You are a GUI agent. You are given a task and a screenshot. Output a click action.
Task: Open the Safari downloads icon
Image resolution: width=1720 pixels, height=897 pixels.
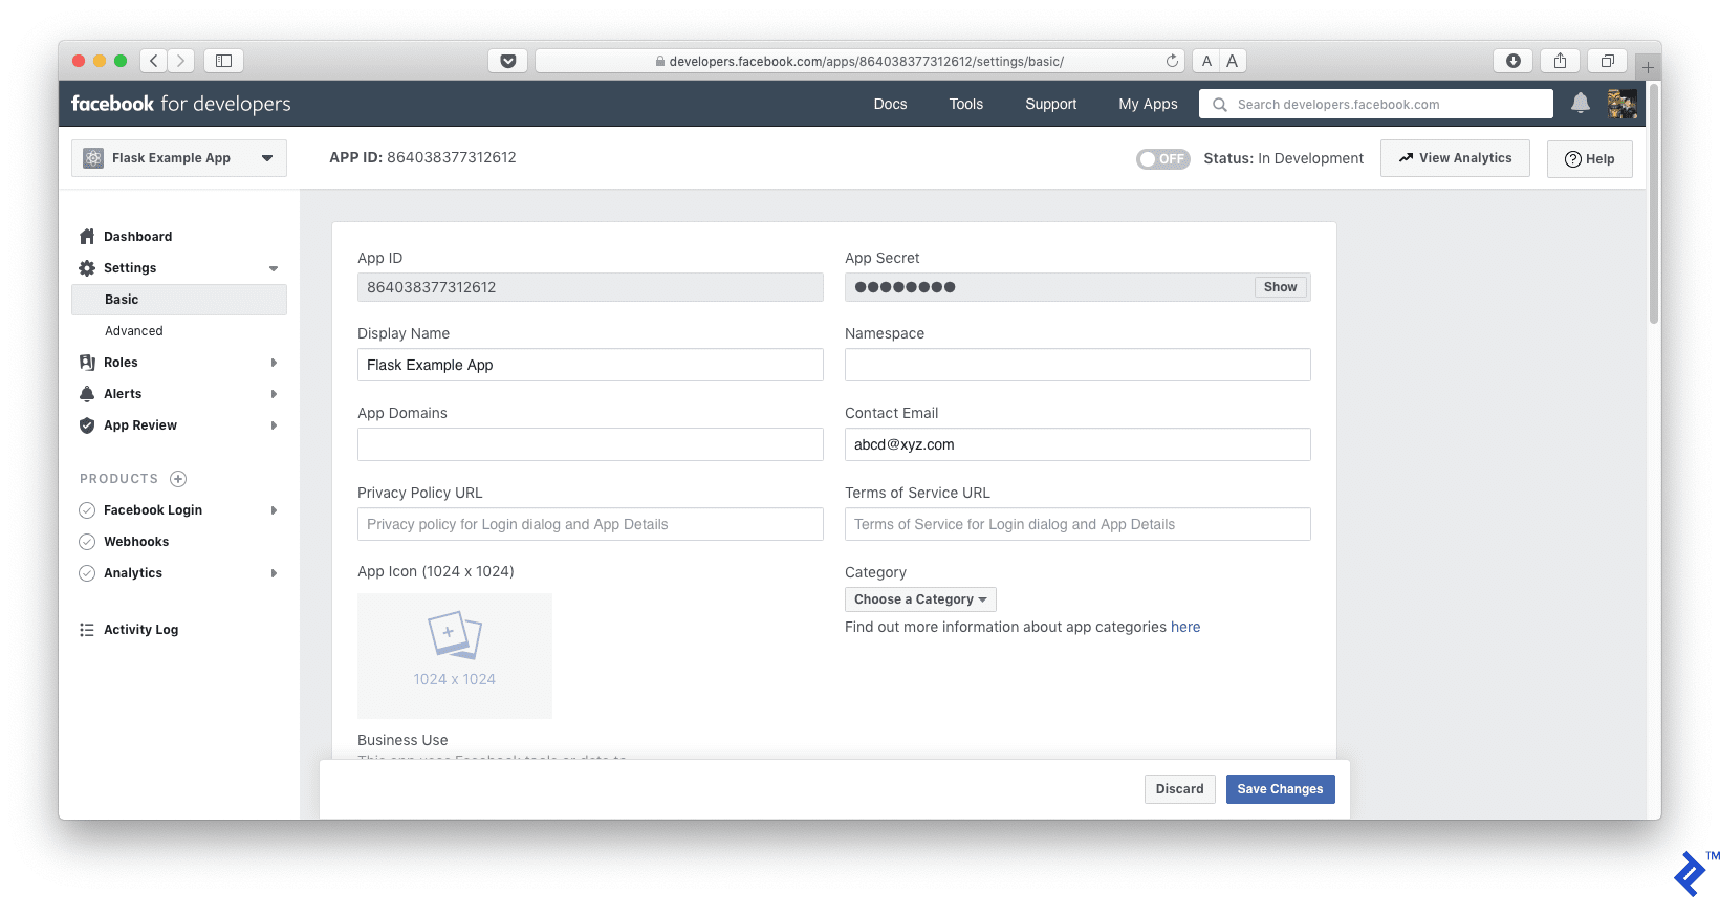point(1513,61)
